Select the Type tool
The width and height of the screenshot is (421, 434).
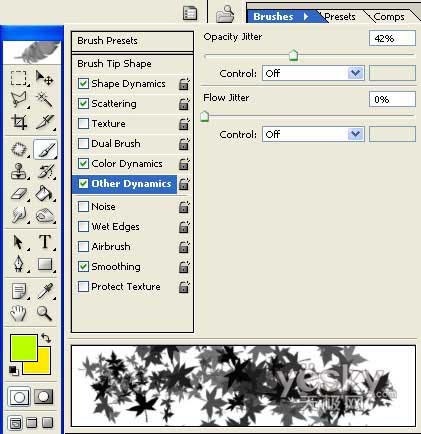tap(45, 242)
